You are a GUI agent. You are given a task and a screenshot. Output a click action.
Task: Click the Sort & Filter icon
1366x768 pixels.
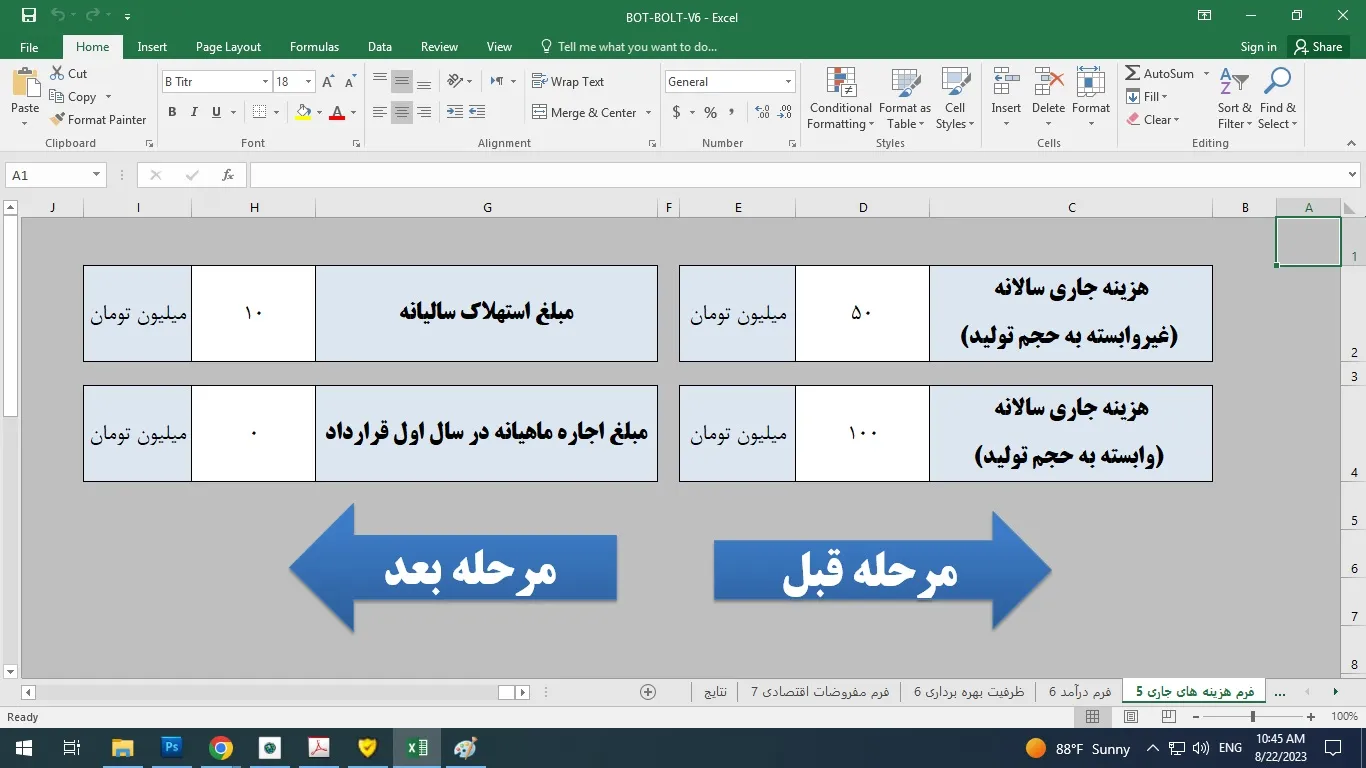(x=1234, y=100)
